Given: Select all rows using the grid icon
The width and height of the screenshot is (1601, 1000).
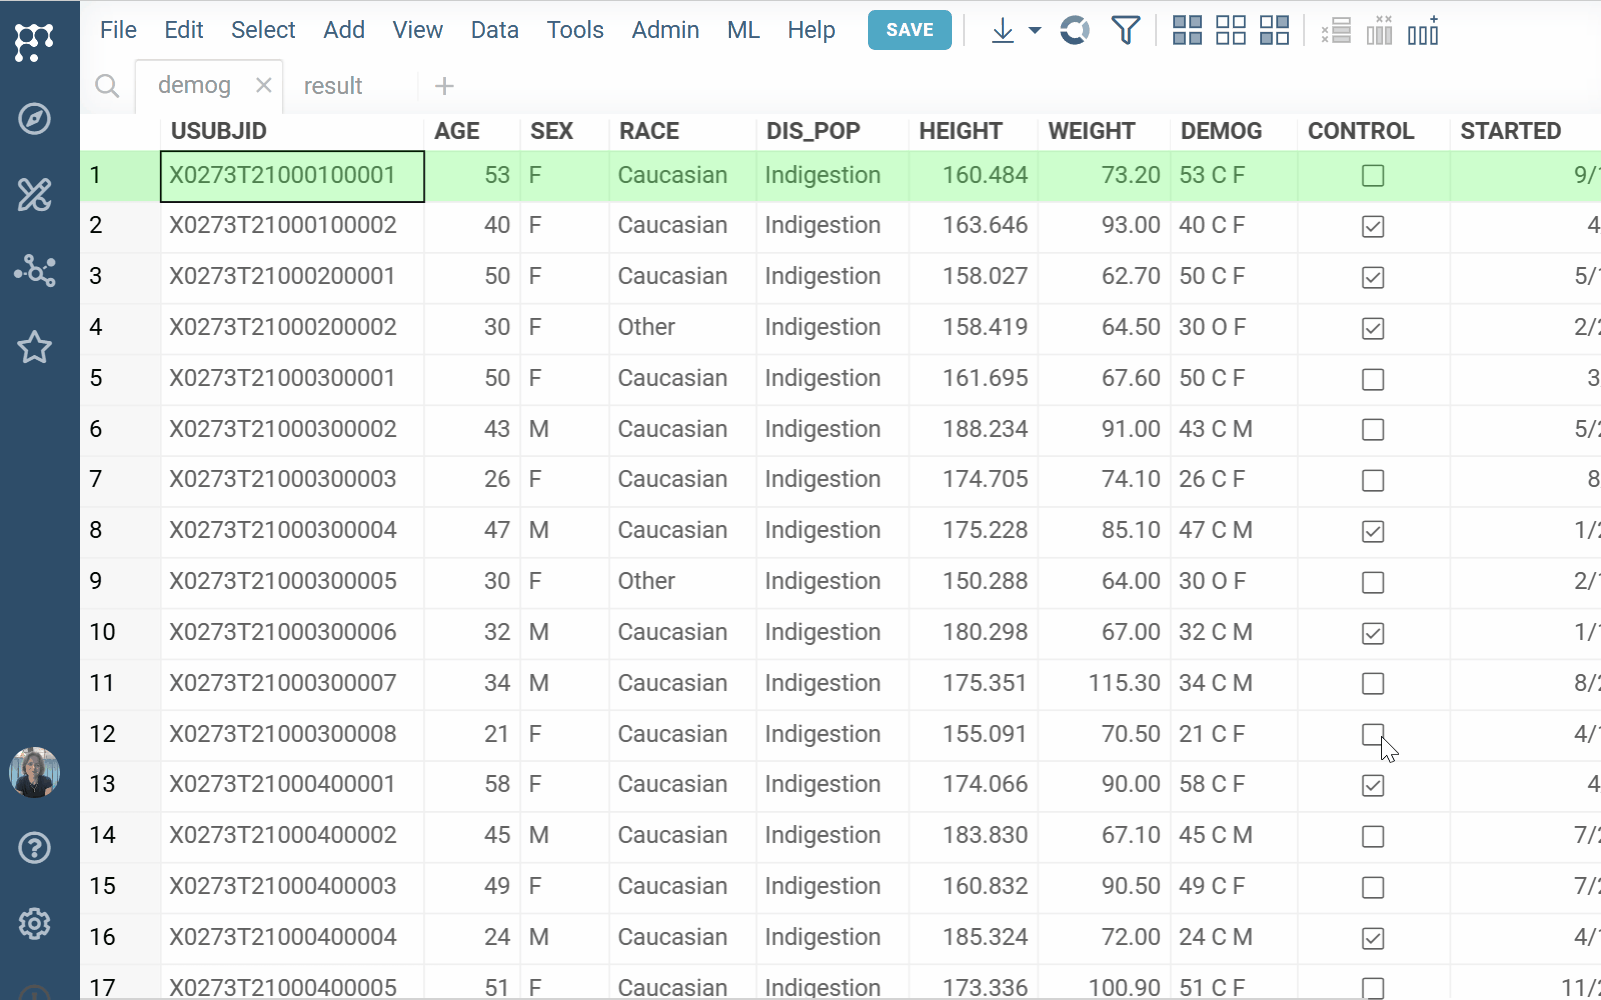Looking at the screenshot, I should pyautogui.click(x=1188, y=30).
